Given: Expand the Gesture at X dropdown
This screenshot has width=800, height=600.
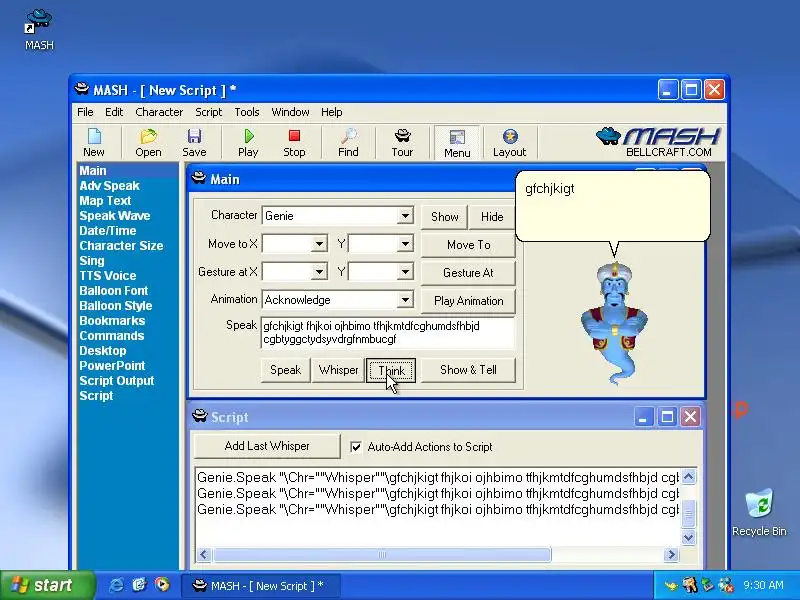Looking at the screenshot, I should point(319,272).
